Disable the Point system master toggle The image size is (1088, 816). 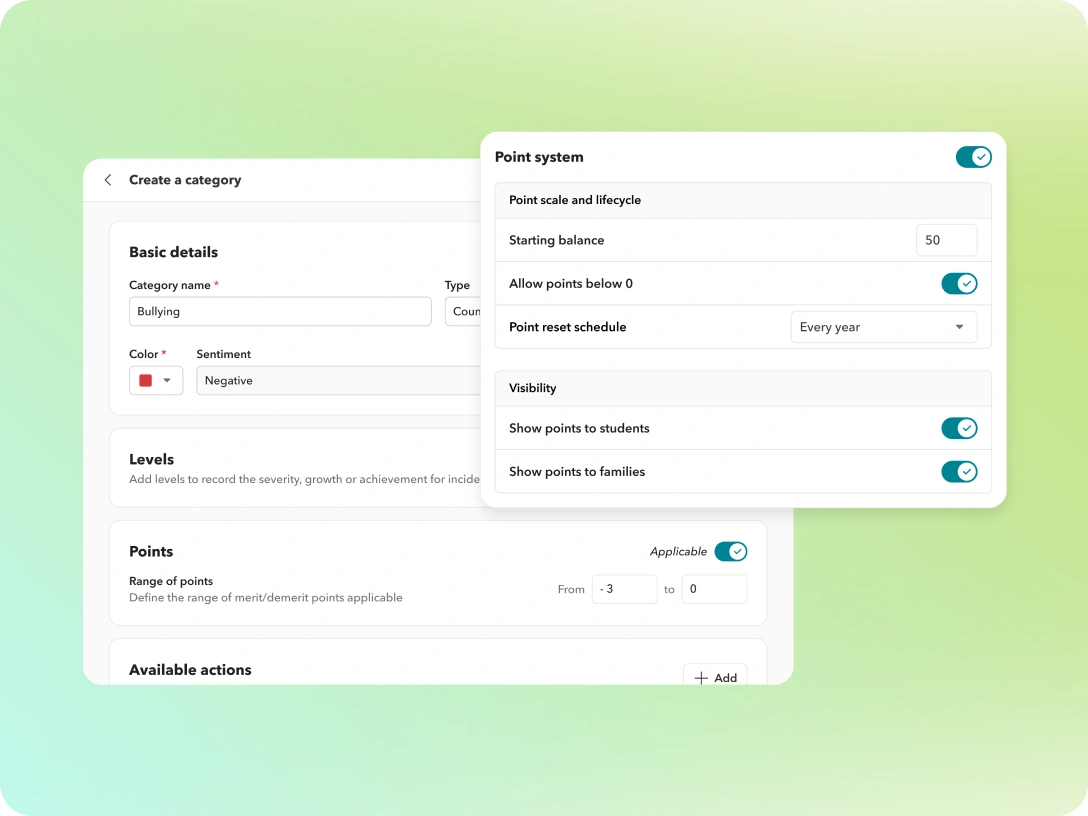973,157
